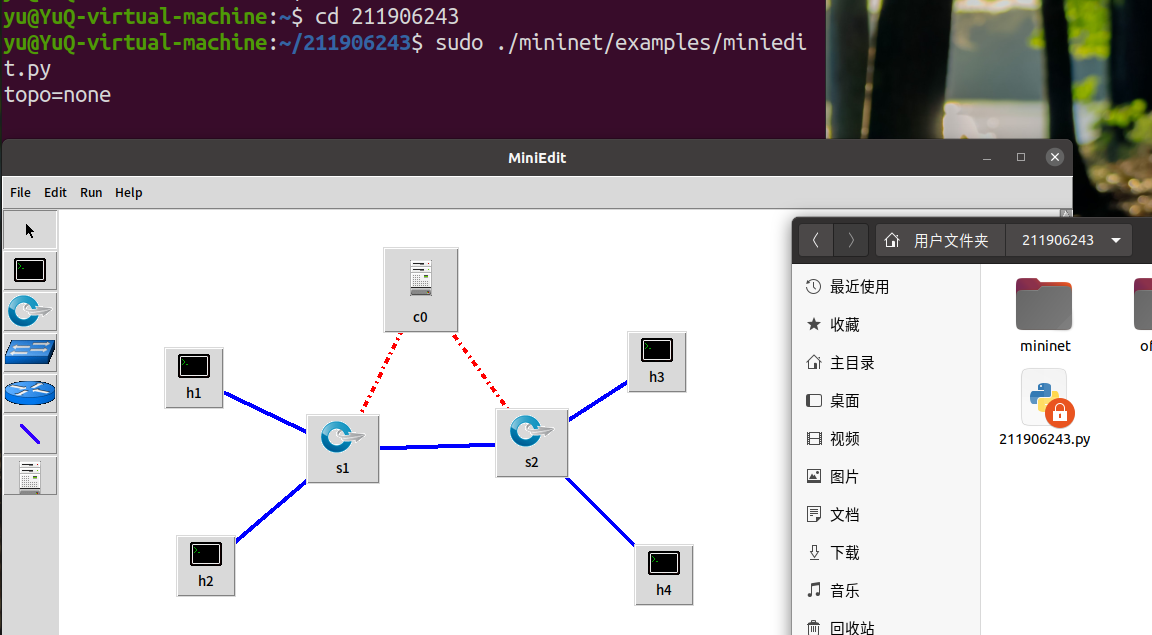Select the Controller tool in toolbar

(30, 476)
